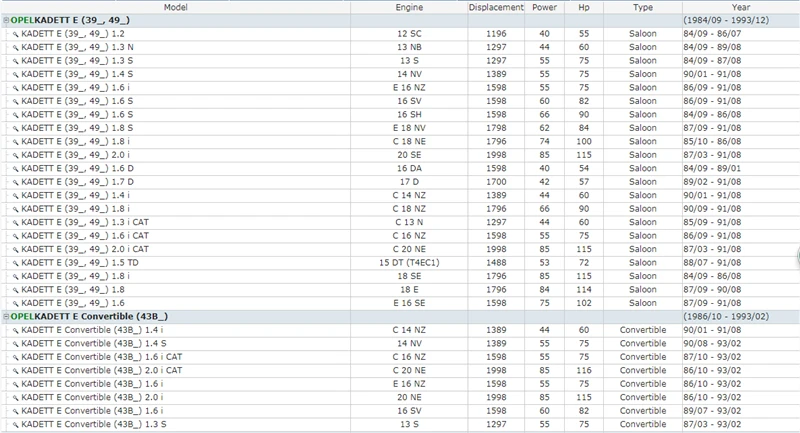Select the Hp value '114'
The height and width of the screenshot is (433, 800).
coord(584,290)
